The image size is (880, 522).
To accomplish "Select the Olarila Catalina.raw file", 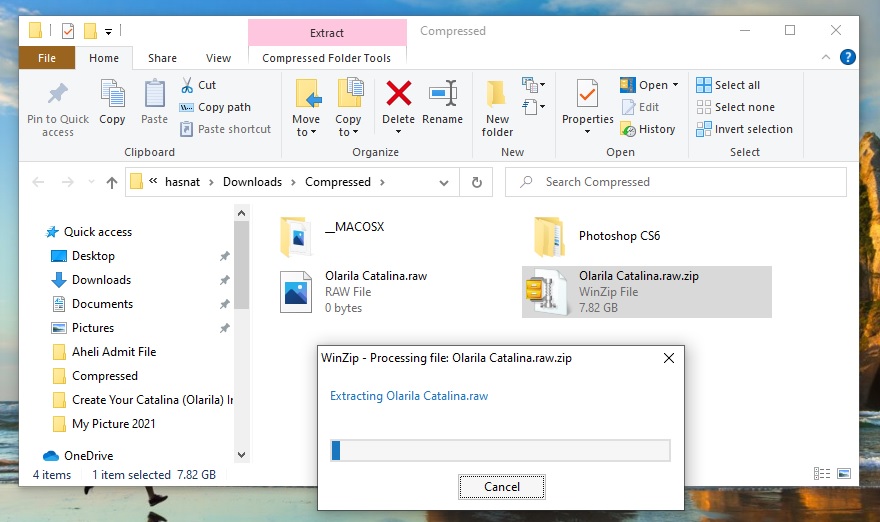I will click(x=354, y=292).
